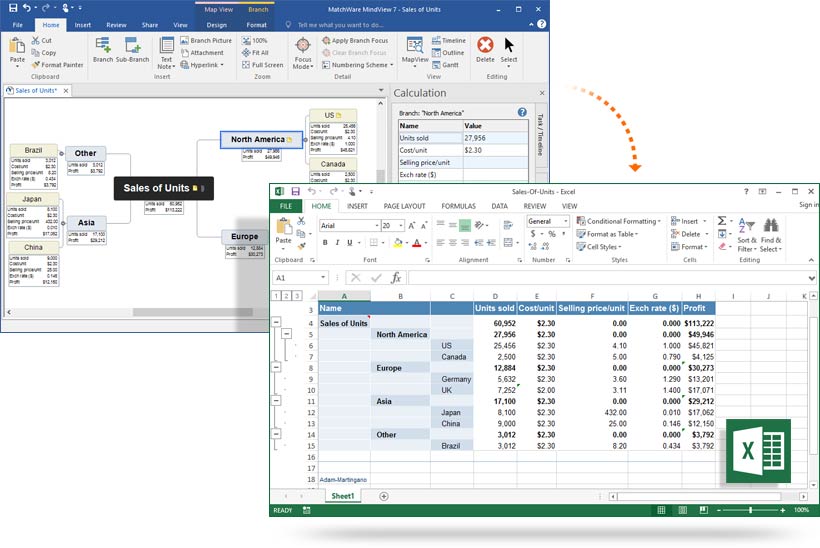Click Excel Paste icon

(283, 226)
